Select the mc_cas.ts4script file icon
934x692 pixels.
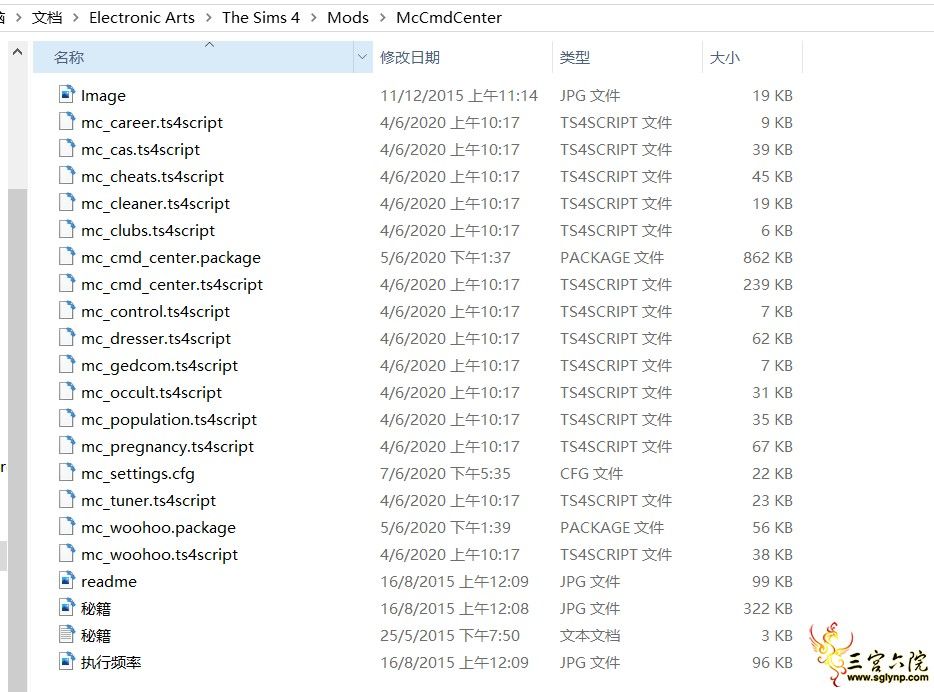tap(67, 148)
